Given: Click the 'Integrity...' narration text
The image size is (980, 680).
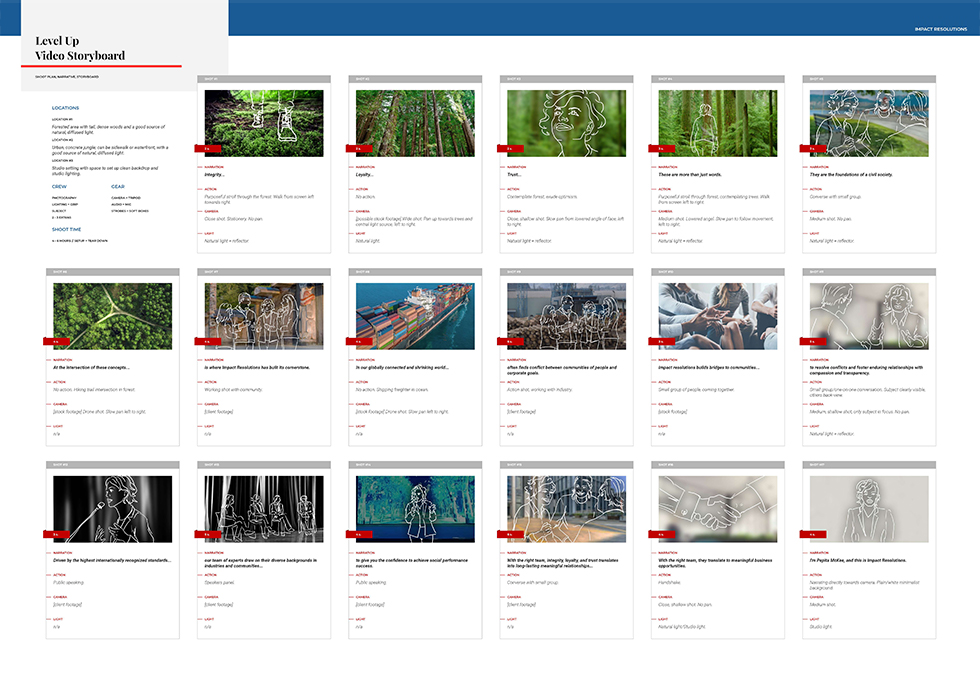Looking at the screenshot, I should [216, 174].
